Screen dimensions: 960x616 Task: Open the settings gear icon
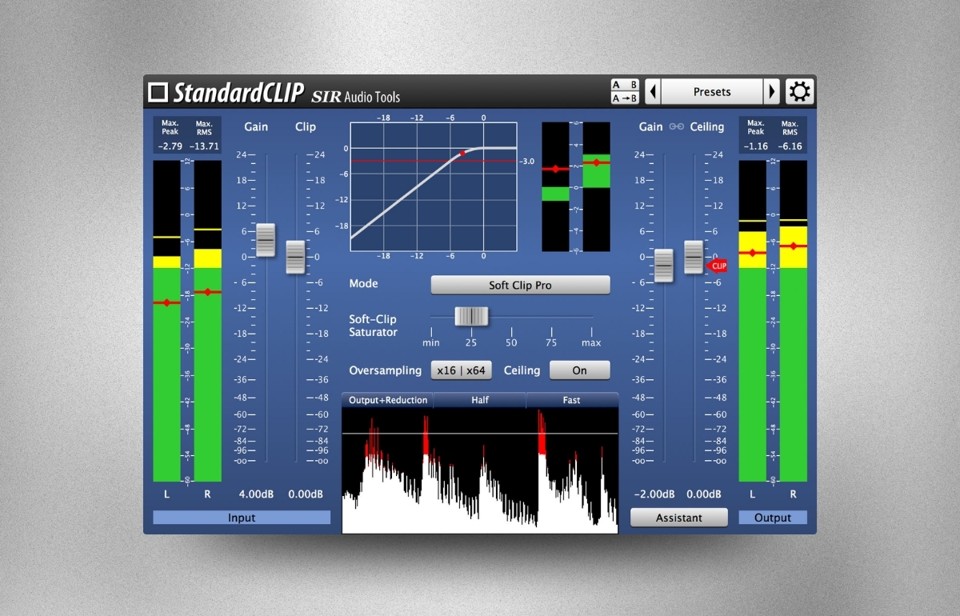[800, 92]
